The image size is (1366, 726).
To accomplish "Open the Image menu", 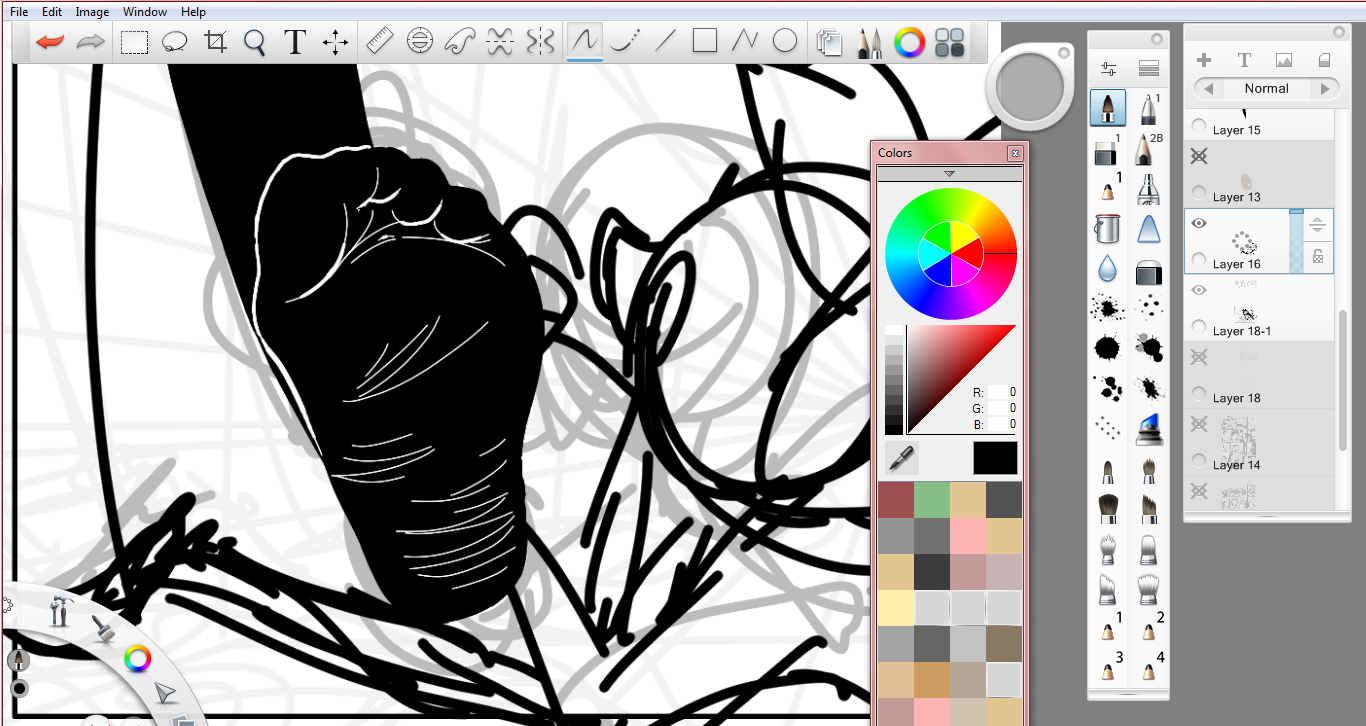I will (x=92, y=12).
